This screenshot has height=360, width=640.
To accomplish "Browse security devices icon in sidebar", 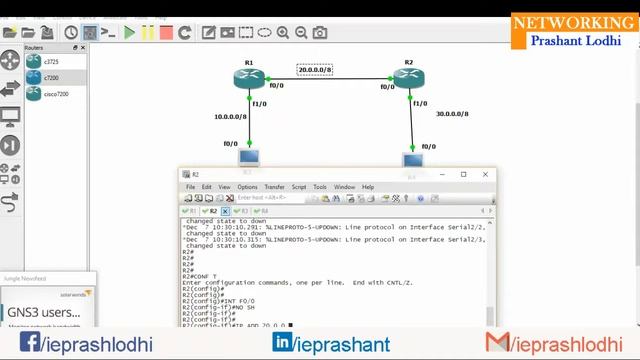I will click(x=10, y=145).
